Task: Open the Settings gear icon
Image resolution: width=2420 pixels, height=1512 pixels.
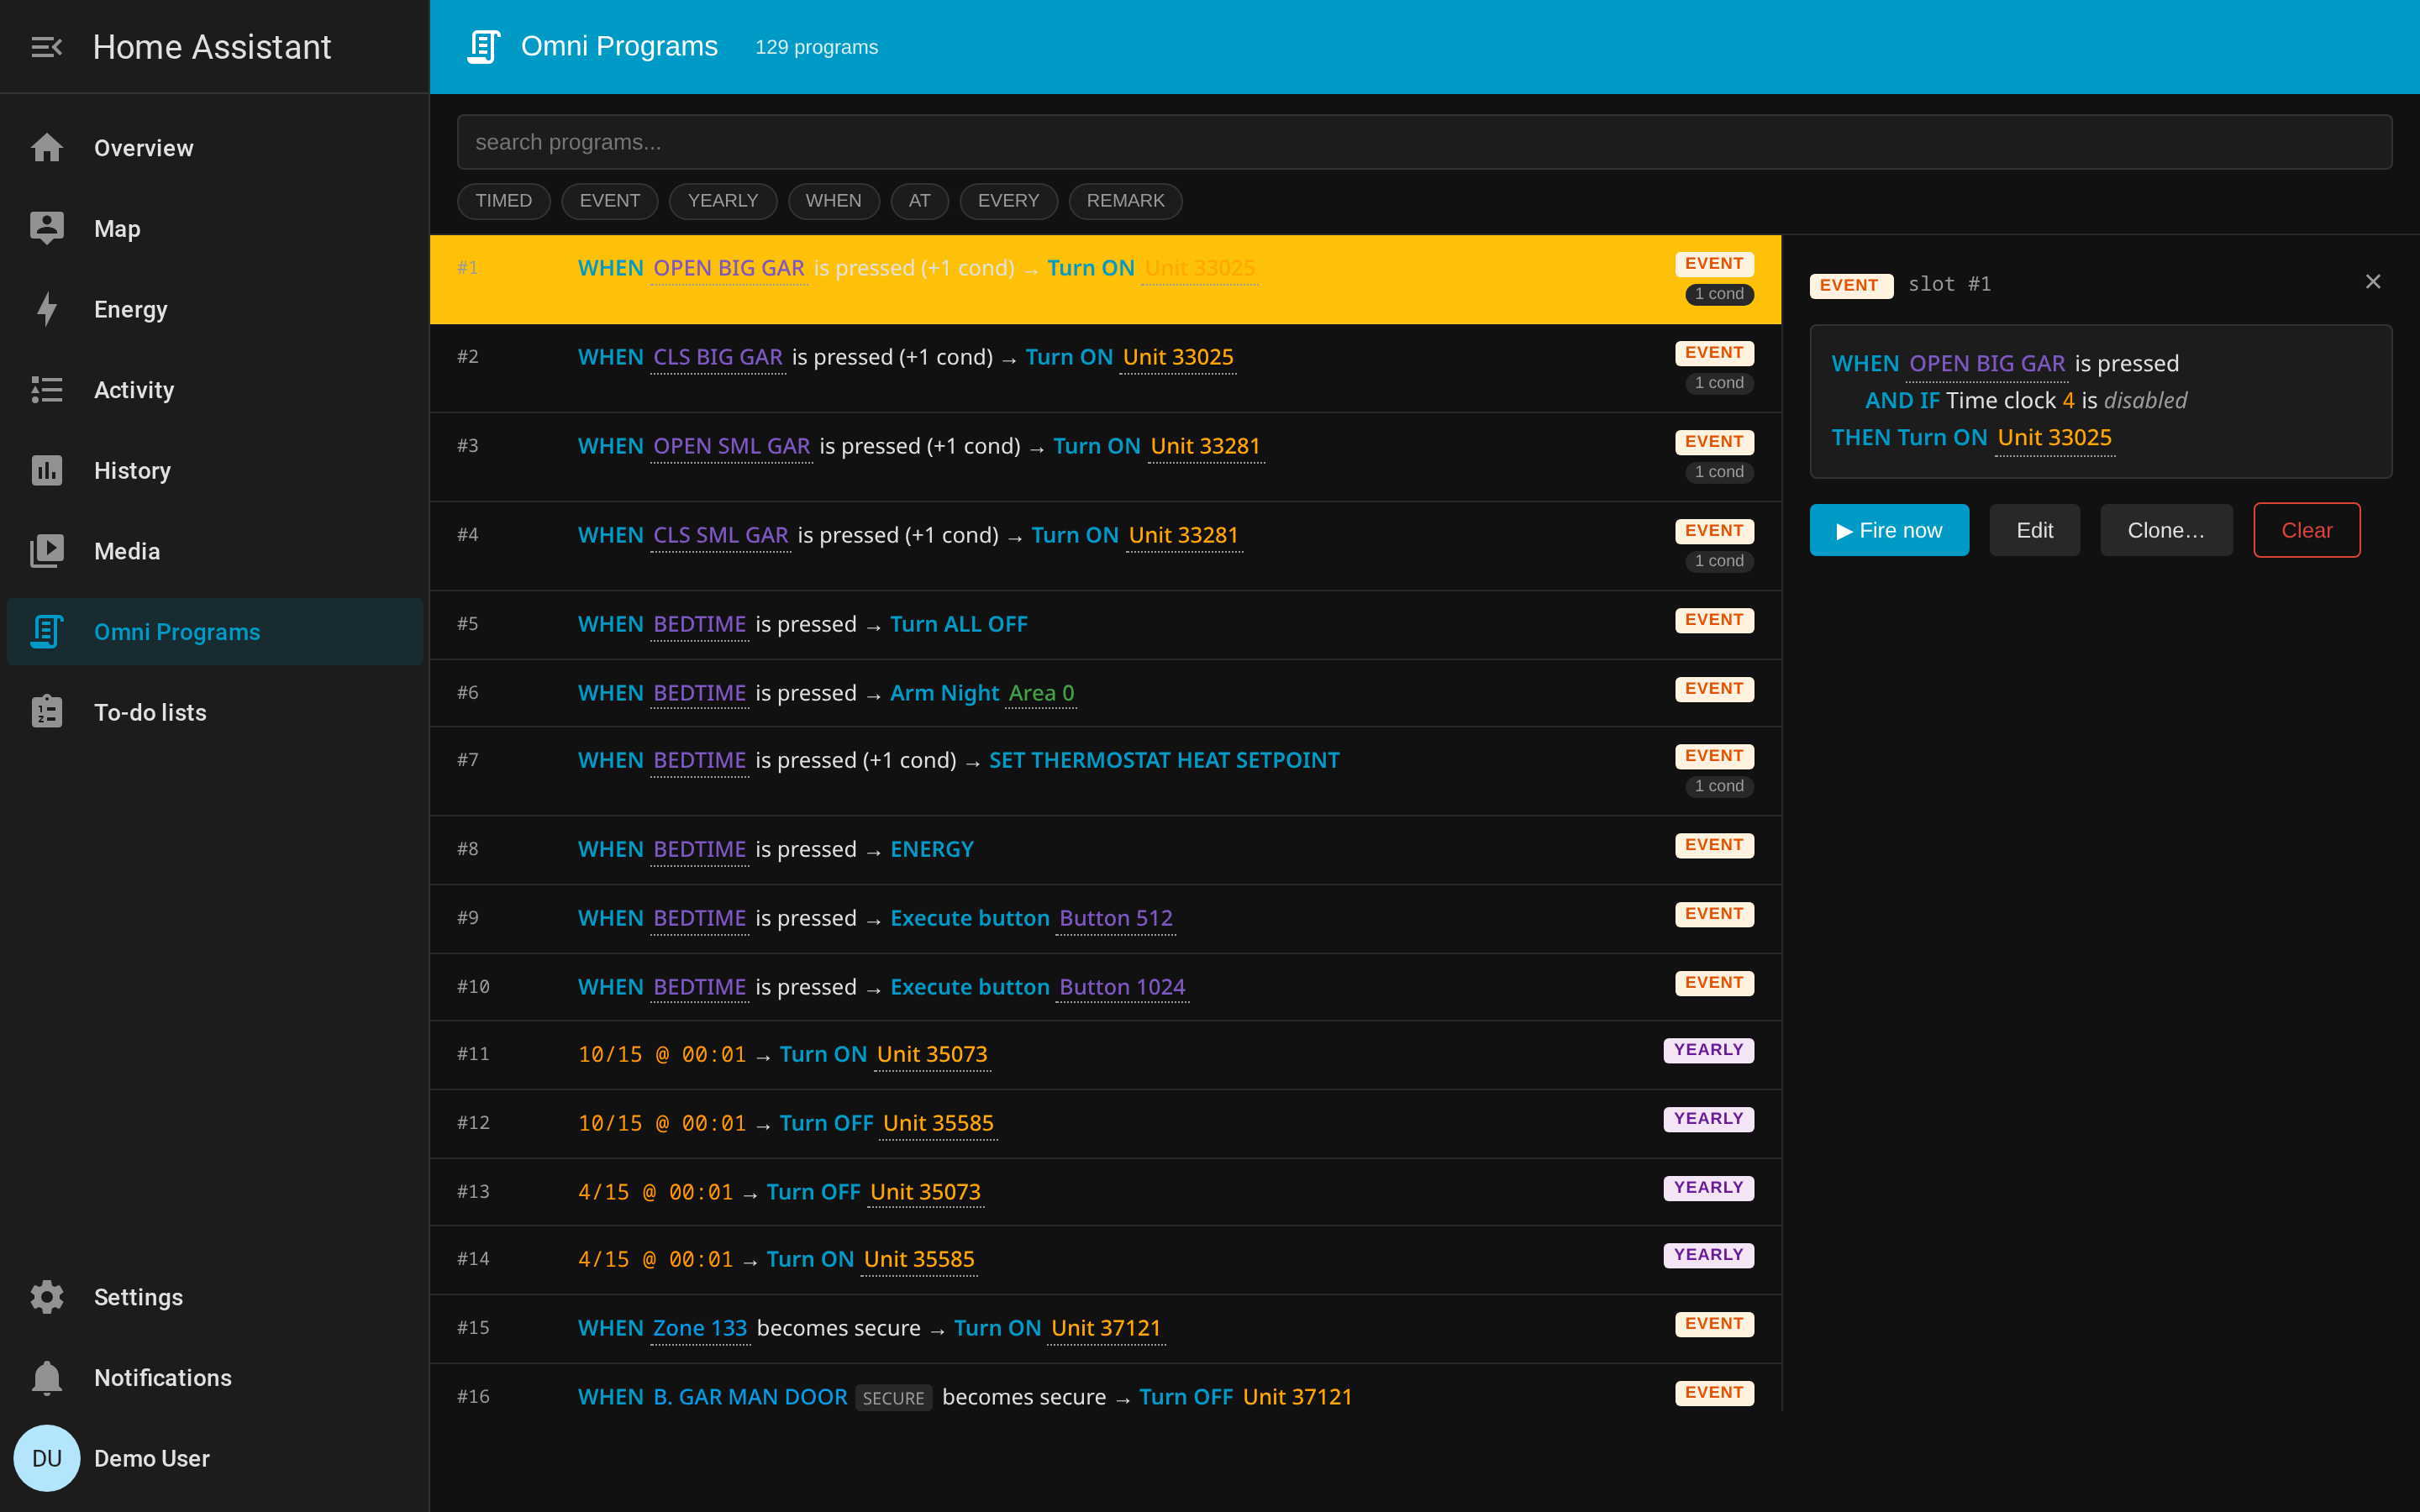Action: (46, 1297)
